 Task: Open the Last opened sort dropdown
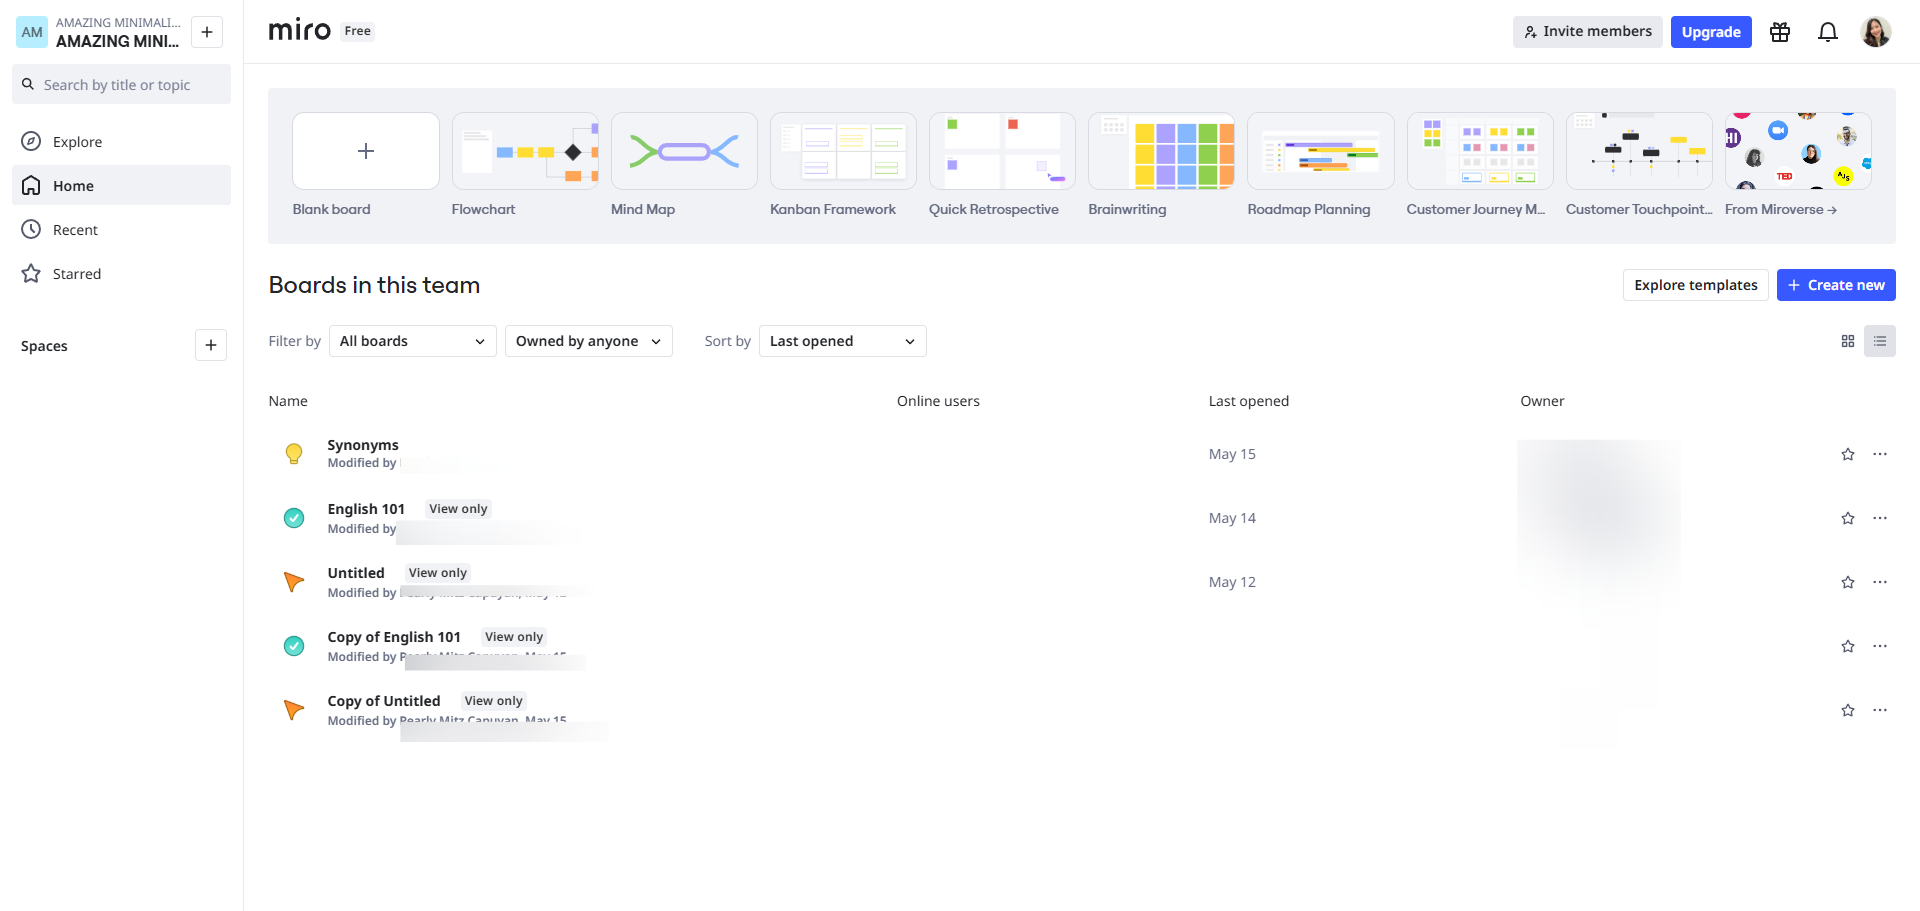click(x=842, y=341)
